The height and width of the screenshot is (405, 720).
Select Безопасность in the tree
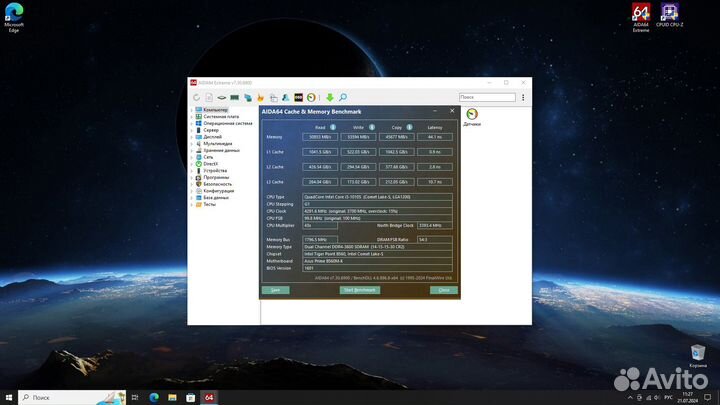pos(217,184)
